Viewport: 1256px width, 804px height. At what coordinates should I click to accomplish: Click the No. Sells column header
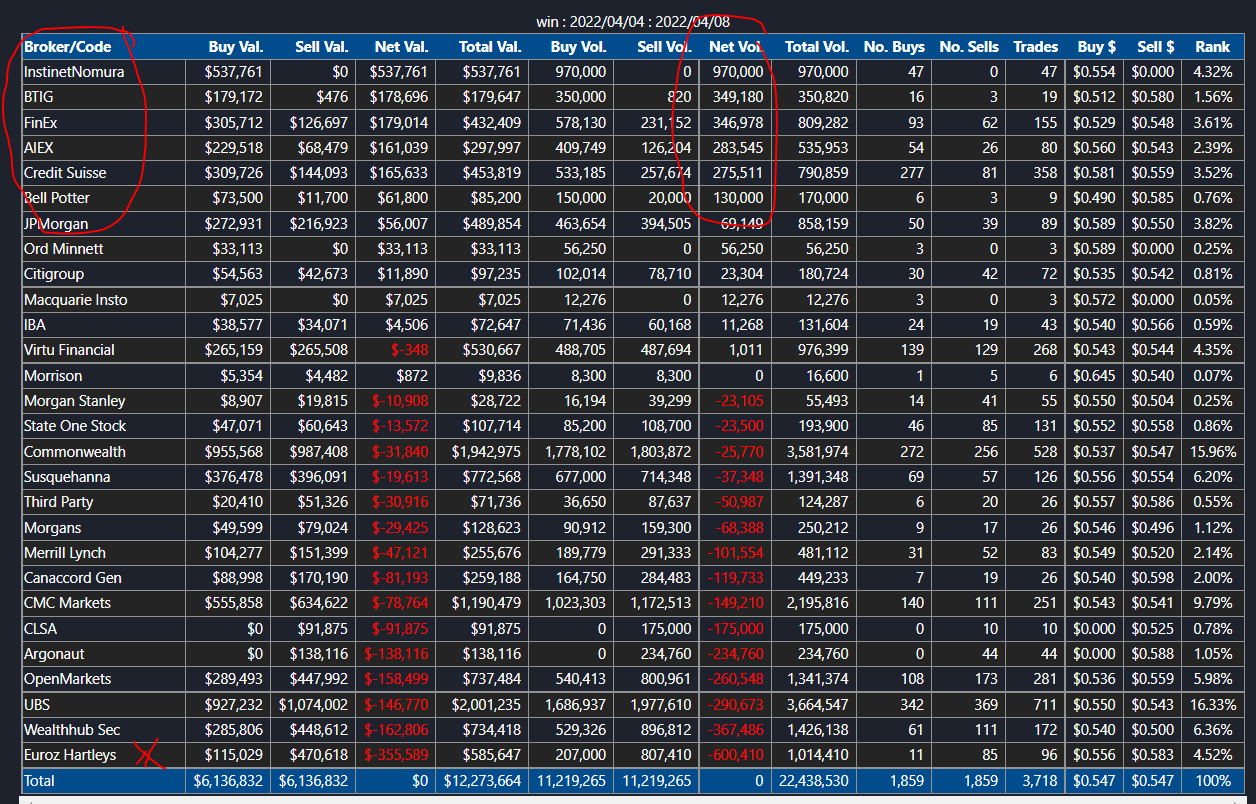(969, 46)
